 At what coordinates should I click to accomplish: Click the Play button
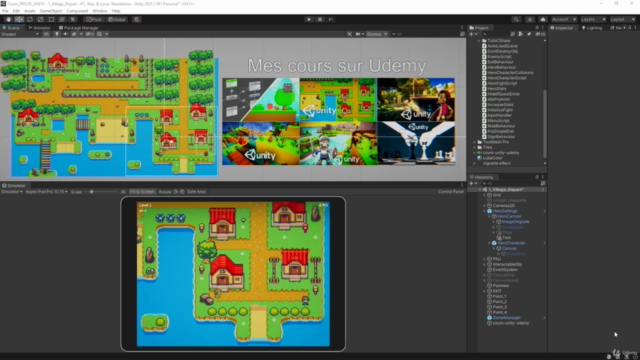click(x=309, y=19)
